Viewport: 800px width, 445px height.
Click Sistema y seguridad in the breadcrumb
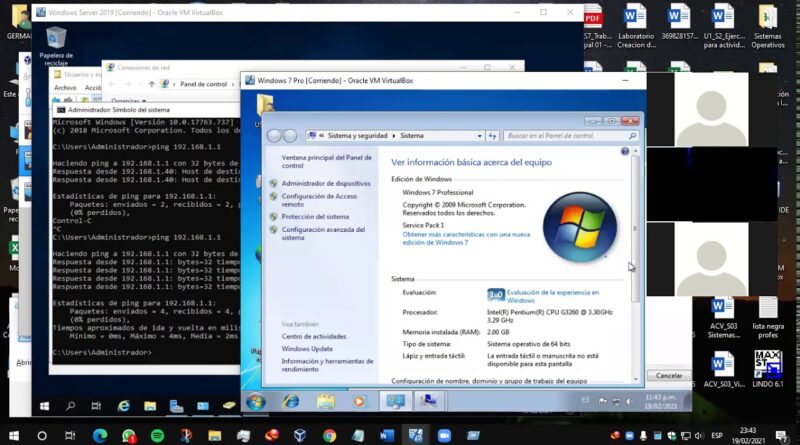[358, 136]
